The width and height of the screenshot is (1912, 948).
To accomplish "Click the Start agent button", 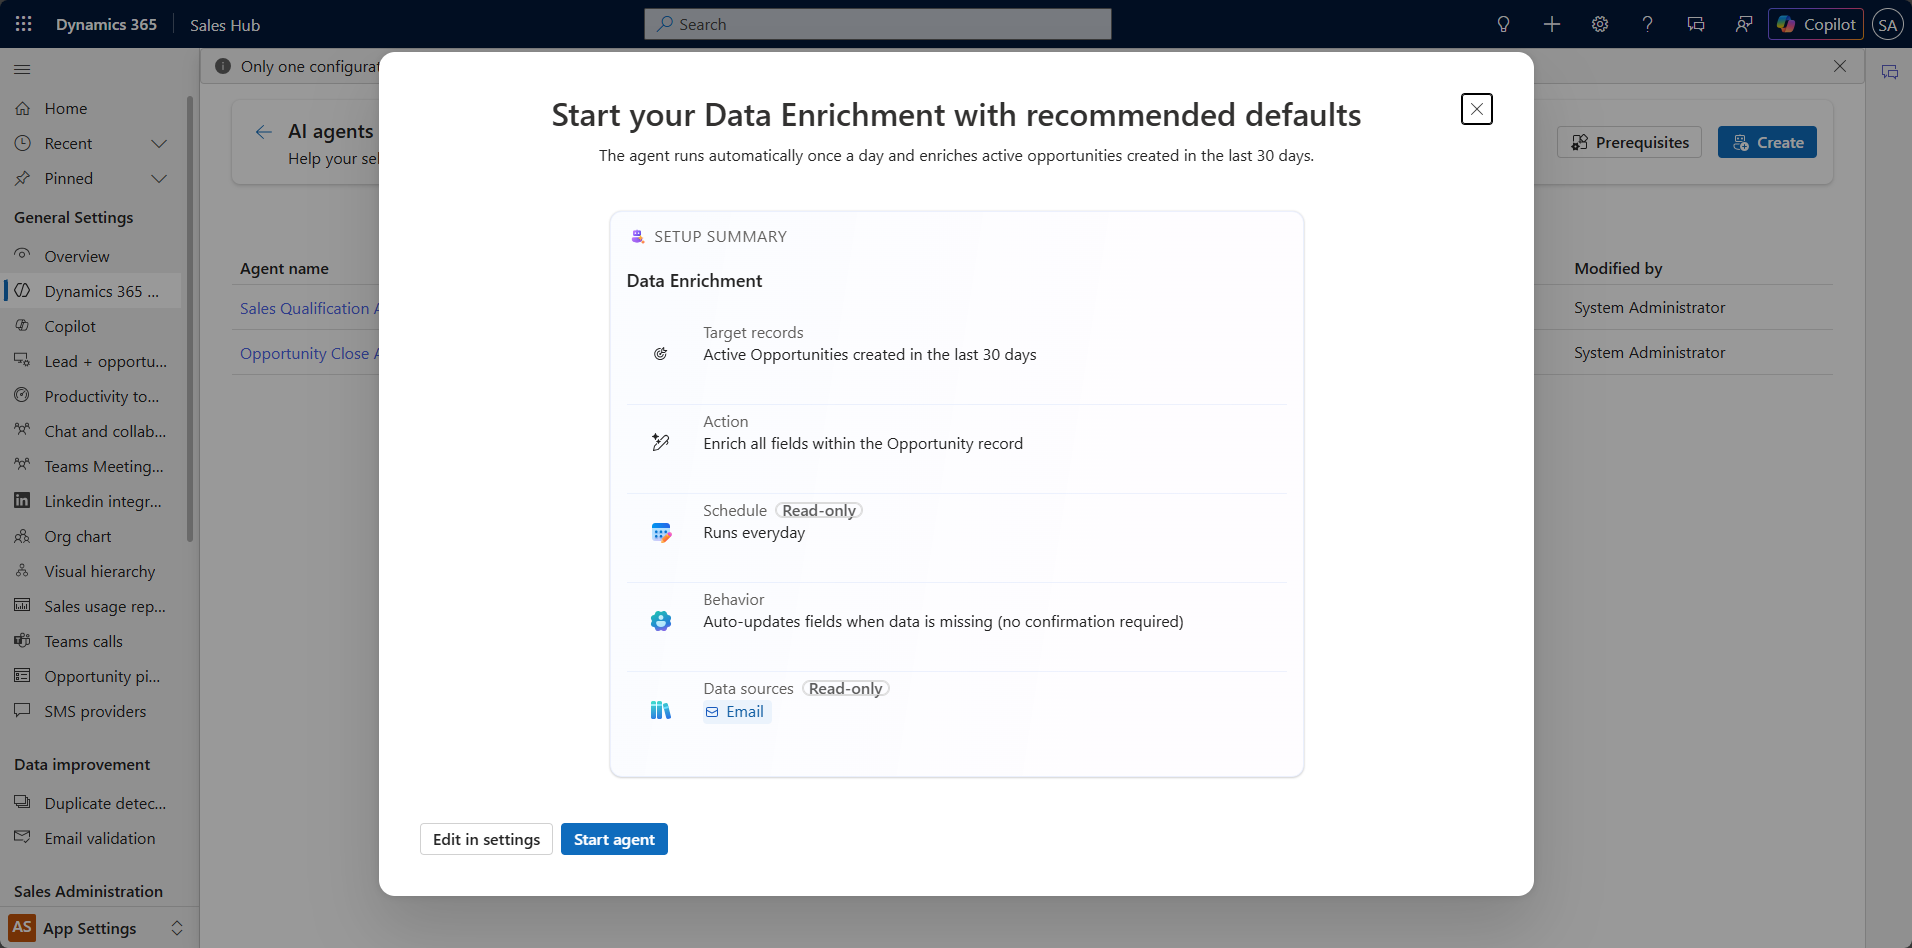I will [614, 839].
